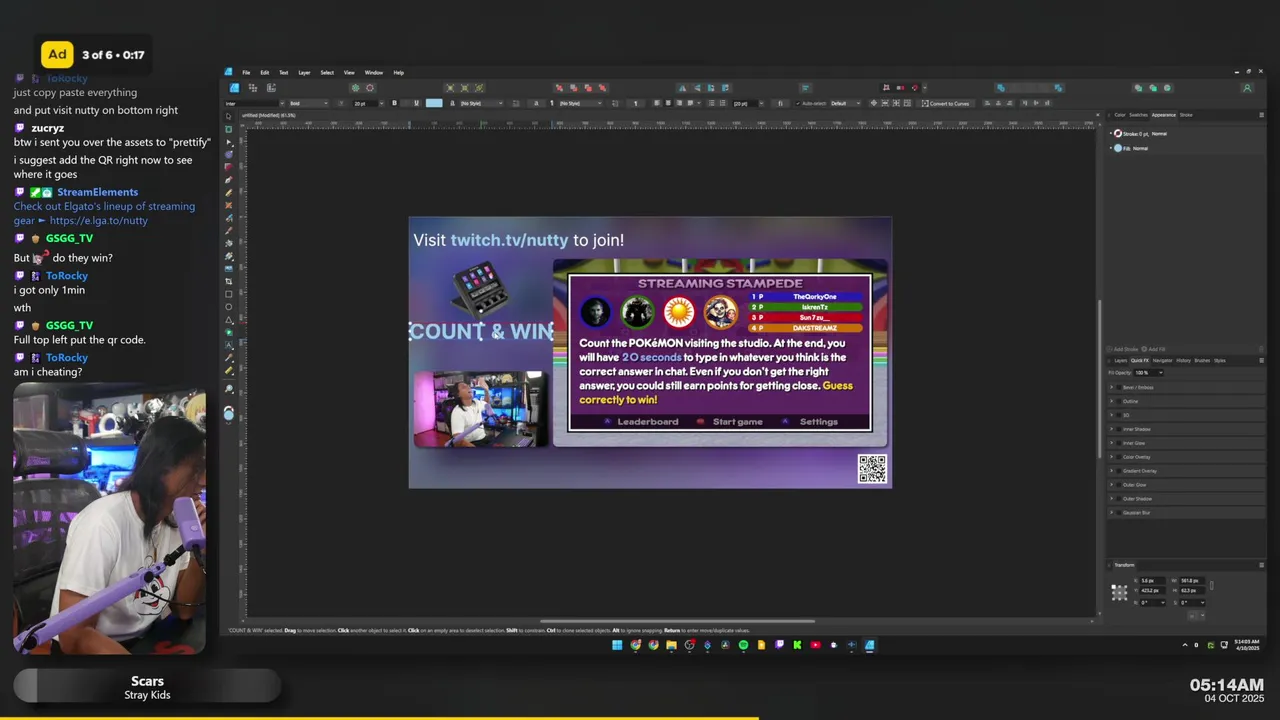
Task: Enable the Outline effect checkbox
Action: (1119, 401)
